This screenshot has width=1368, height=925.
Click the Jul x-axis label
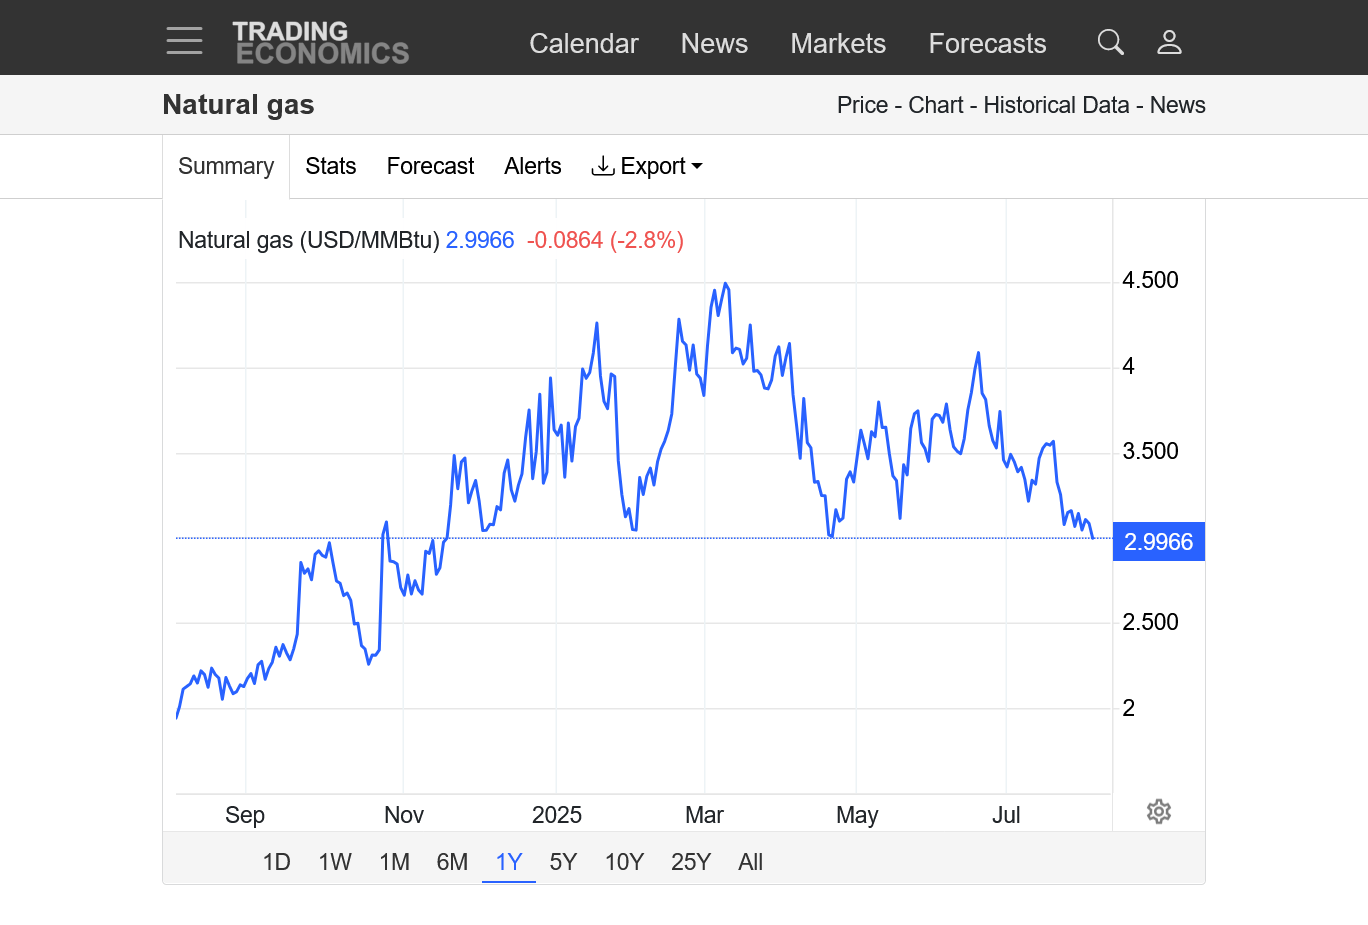(1006, 815)
